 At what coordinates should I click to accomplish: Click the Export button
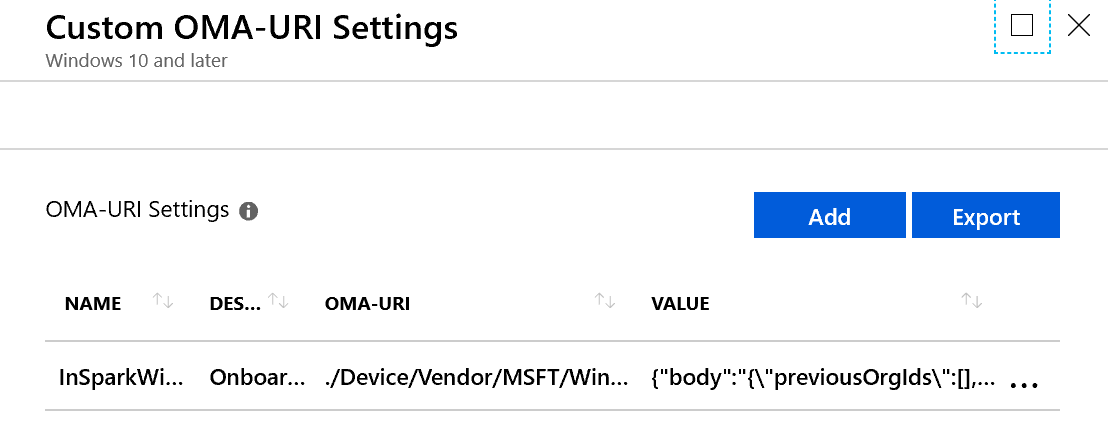(x=985, y=216)
